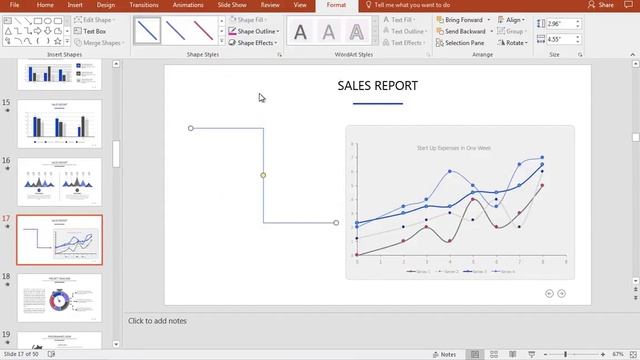
Task: Select the oval shape in shapes gallery
Action: click(x=48, y=21)
